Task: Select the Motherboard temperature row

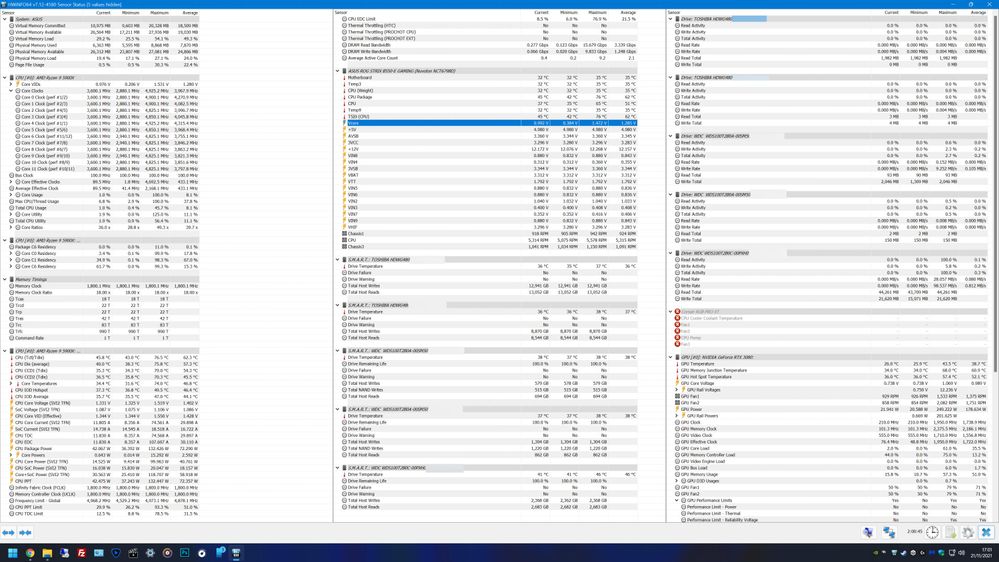Action: pyautogui.click(x=489, y=78)
